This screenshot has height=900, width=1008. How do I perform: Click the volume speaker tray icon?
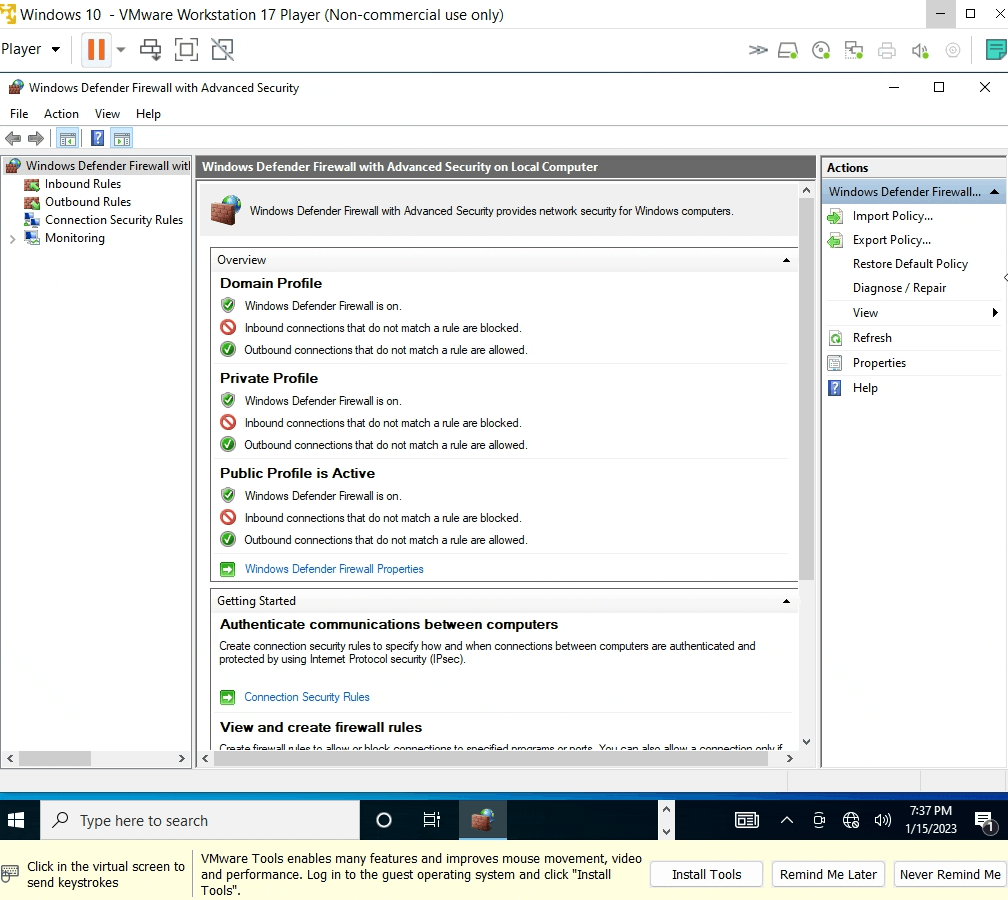883,820
